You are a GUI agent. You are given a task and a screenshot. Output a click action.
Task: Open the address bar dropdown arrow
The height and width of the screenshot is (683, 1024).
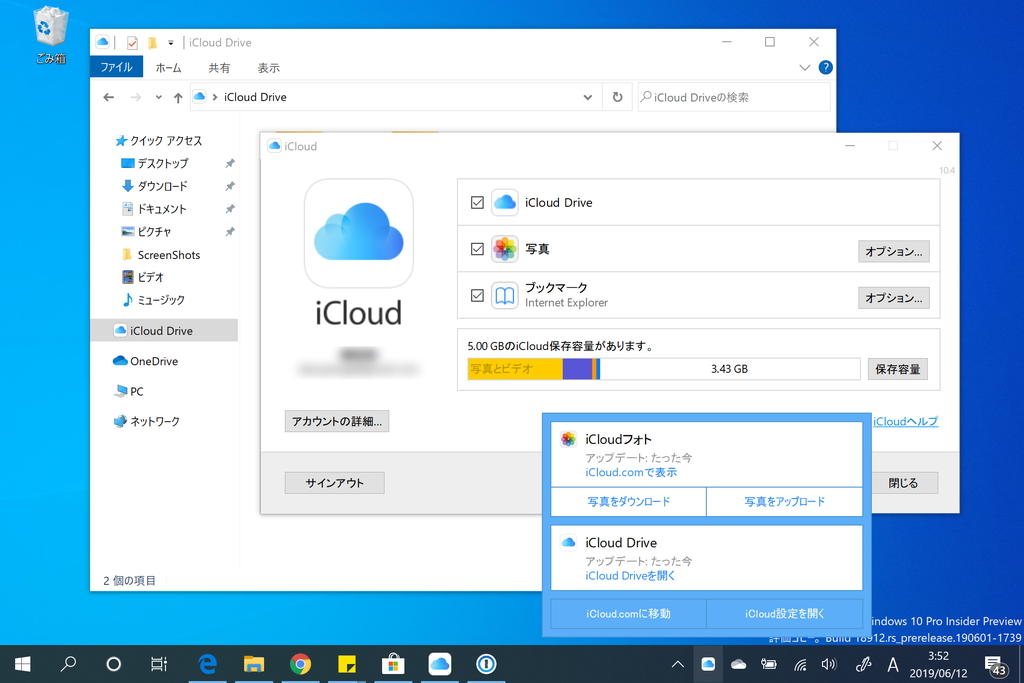point(588,97)
